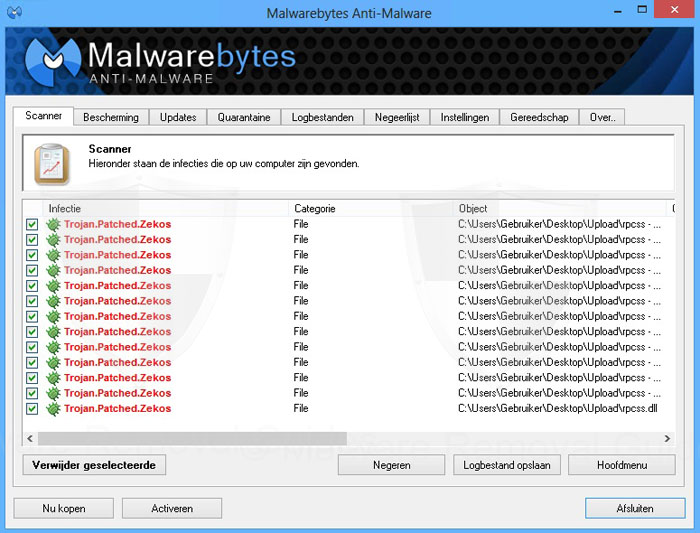Click the Activeren button
This screenshot has width=700, height=533.
[x=172, y=508]
